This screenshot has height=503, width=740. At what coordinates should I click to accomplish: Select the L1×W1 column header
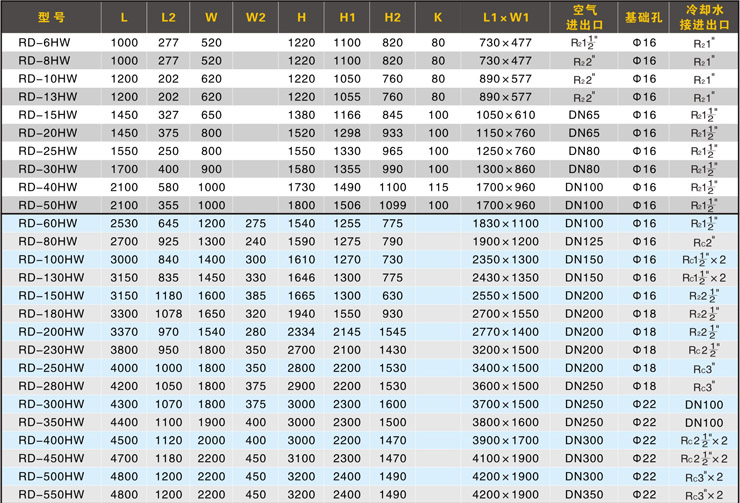[506, 17]
